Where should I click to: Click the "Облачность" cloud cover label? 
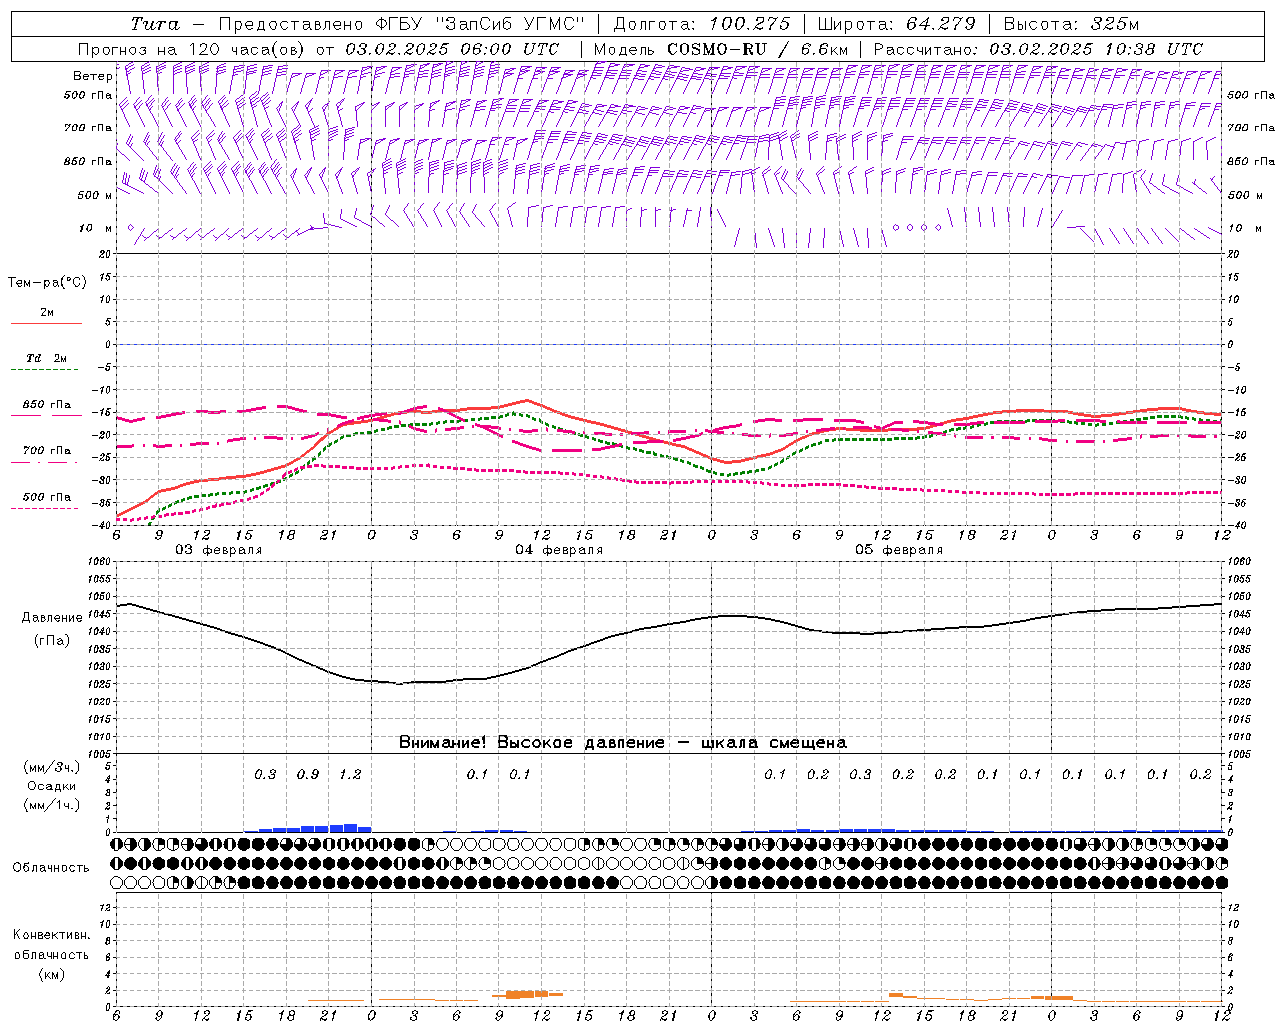(x=51, y=868)
